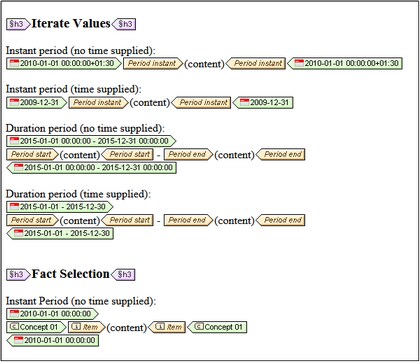Click the opening 2015-01-01 00:00:00 - 2015-12-31 00:00:00 tag

(91, 141)
